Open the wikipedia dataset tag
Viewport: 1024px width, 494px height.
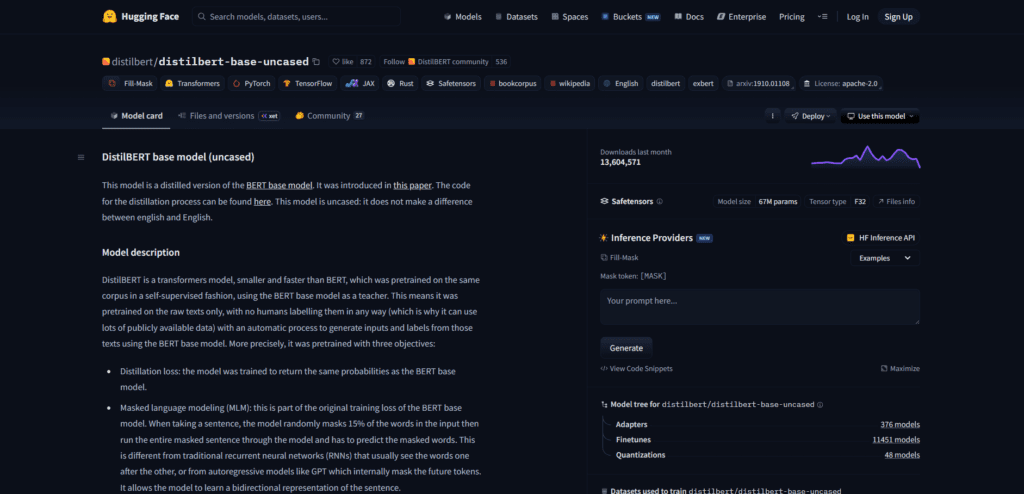(x=570, y=84)
